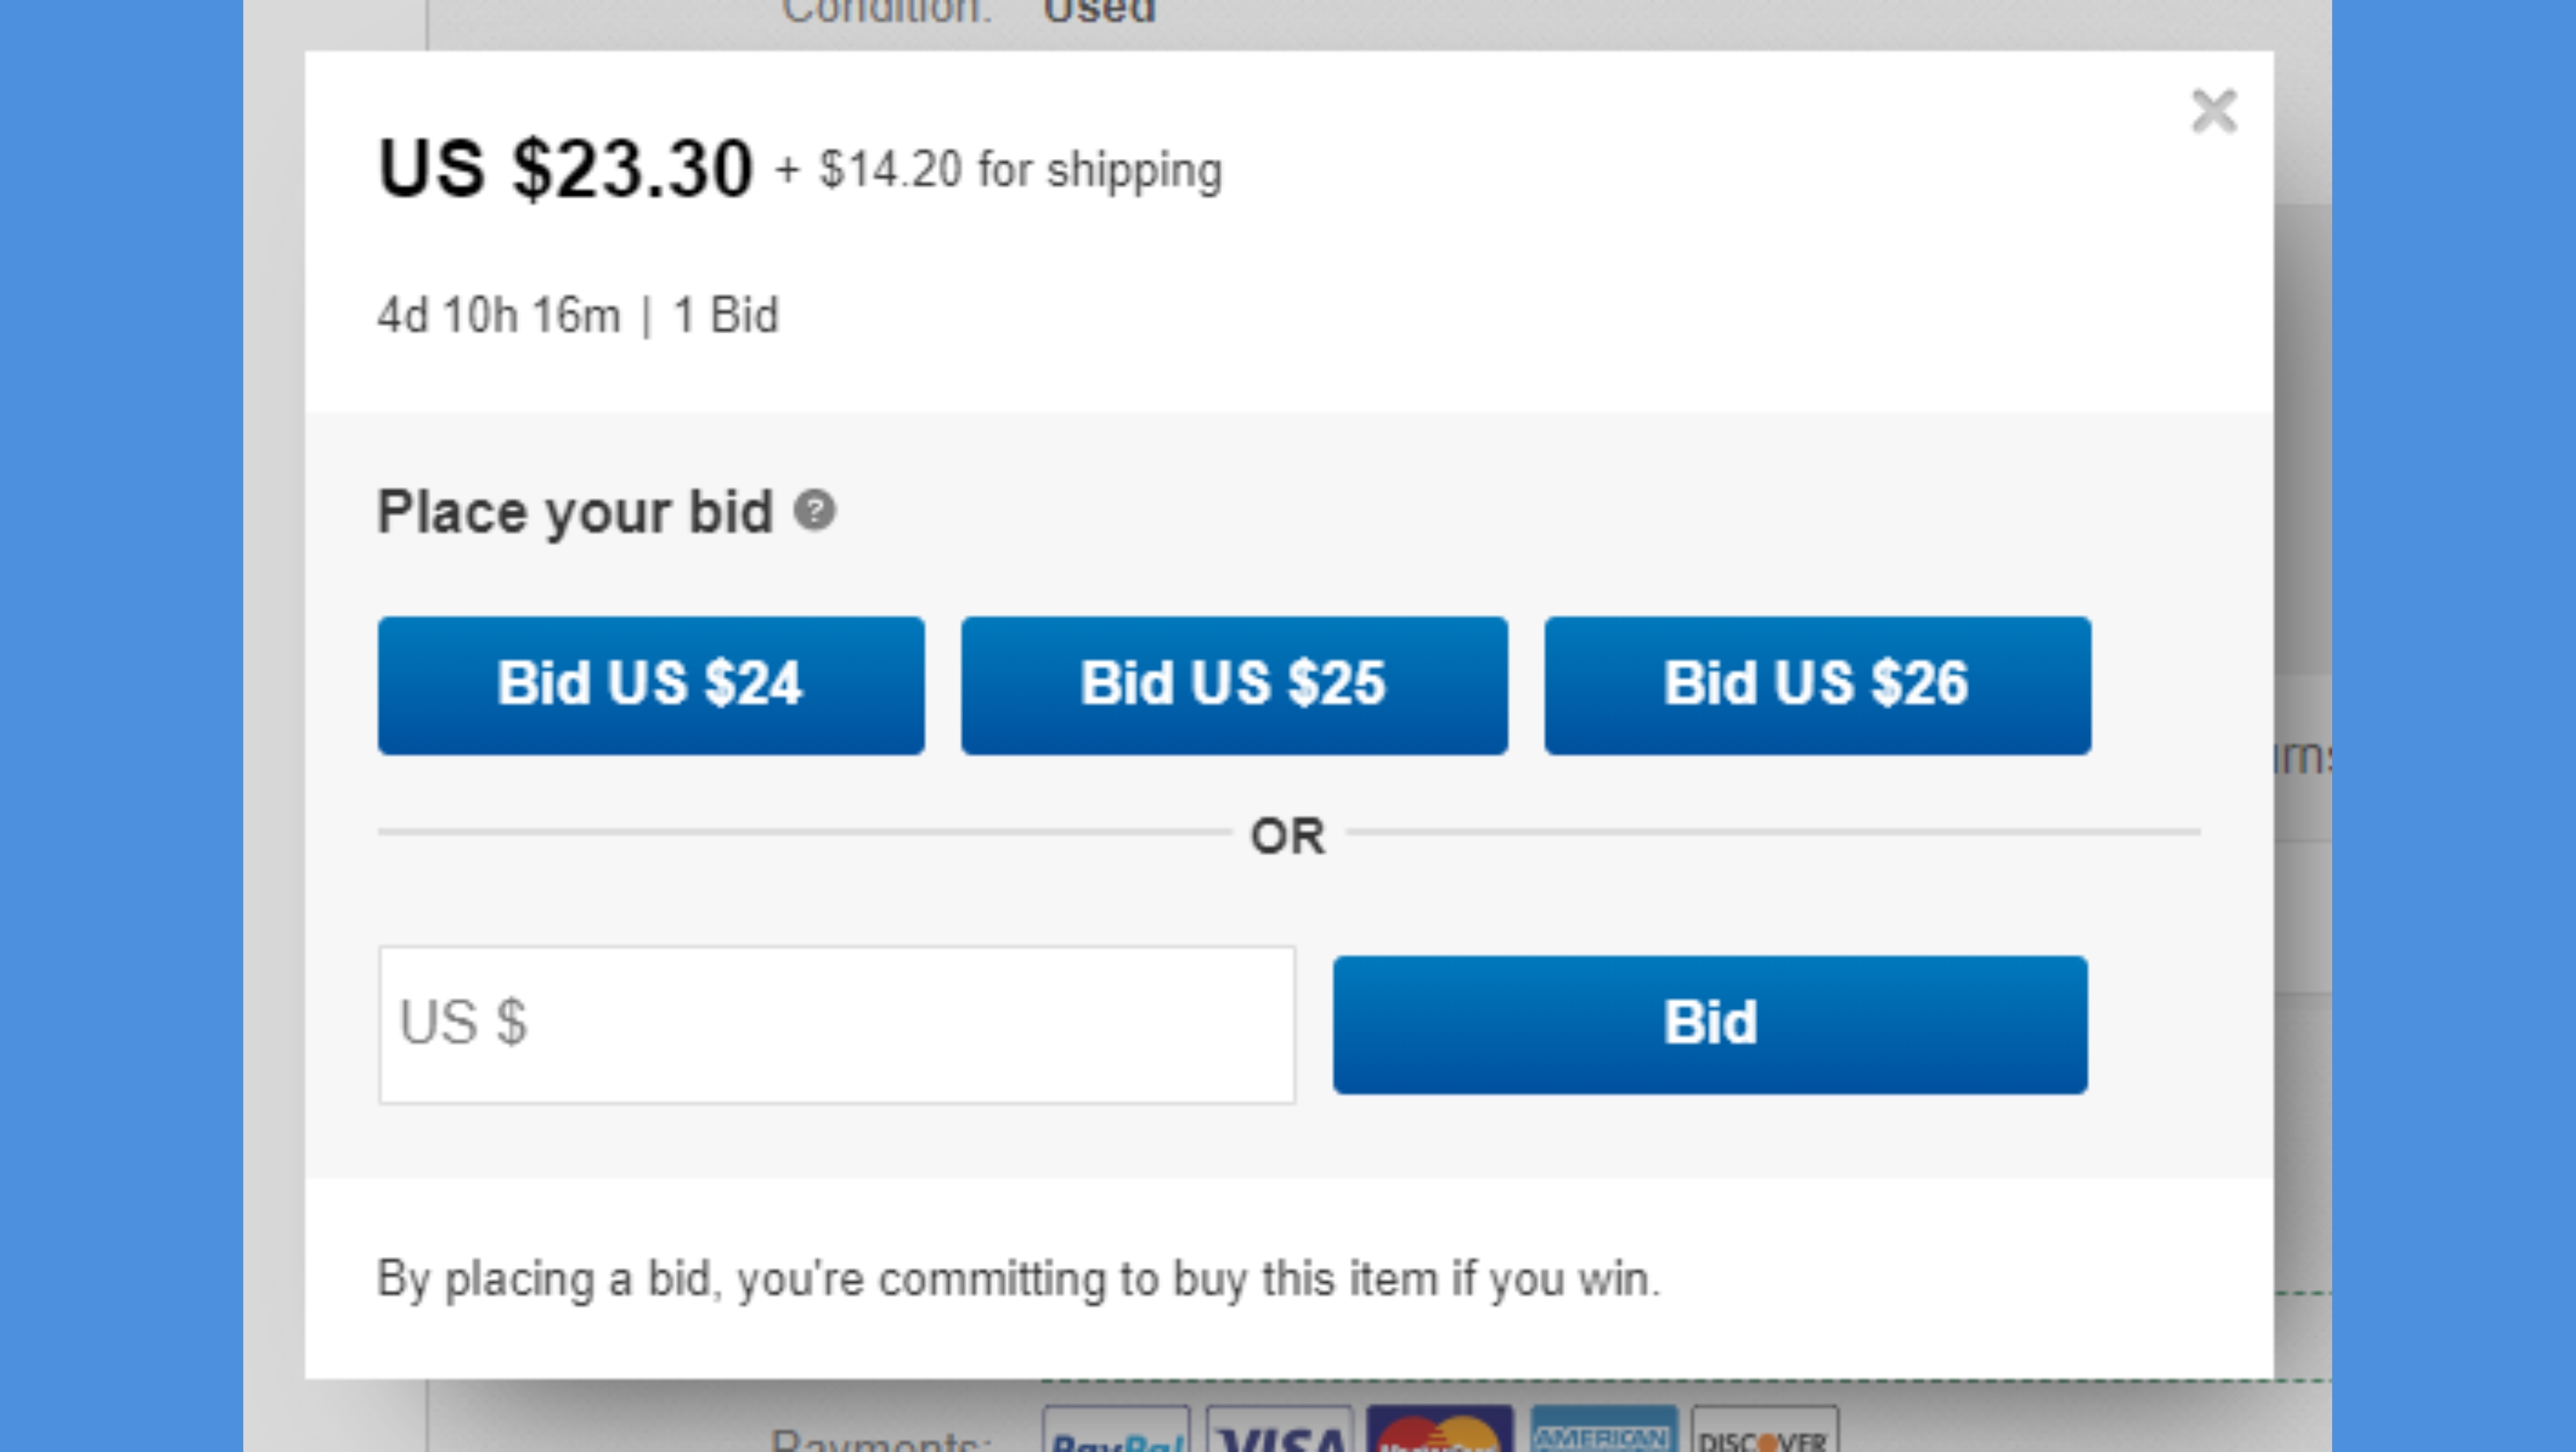Choose the Bid US $25 button
Screen dimensions: 2576x1452
click(1234, 685)
